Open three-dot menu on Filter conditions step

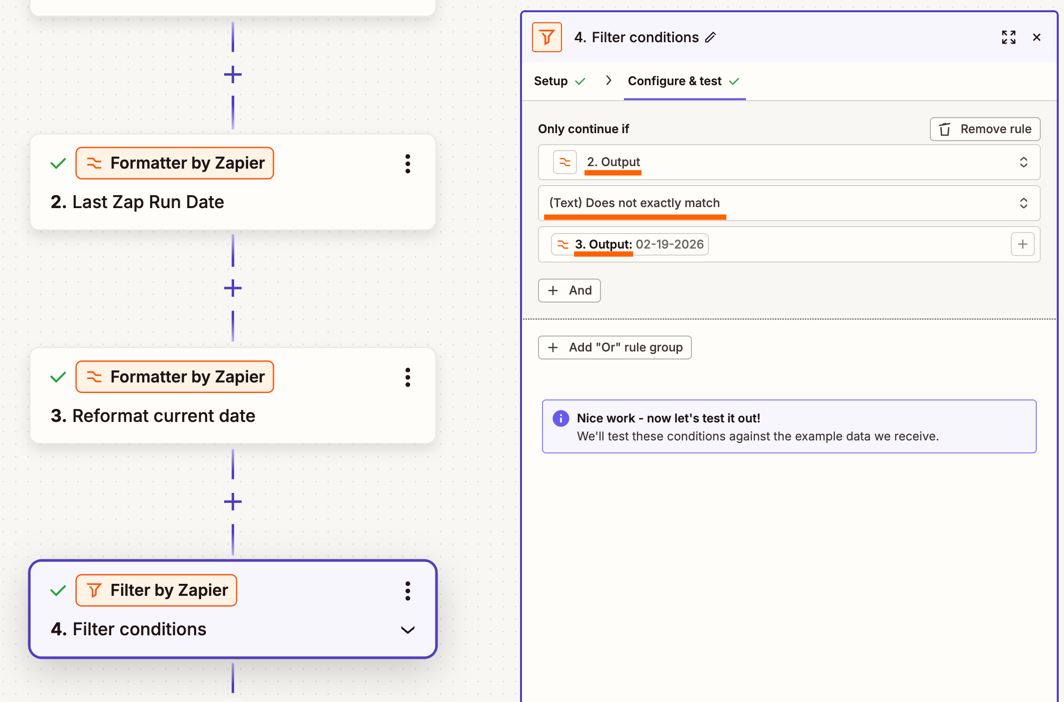[x=407, y=591]
